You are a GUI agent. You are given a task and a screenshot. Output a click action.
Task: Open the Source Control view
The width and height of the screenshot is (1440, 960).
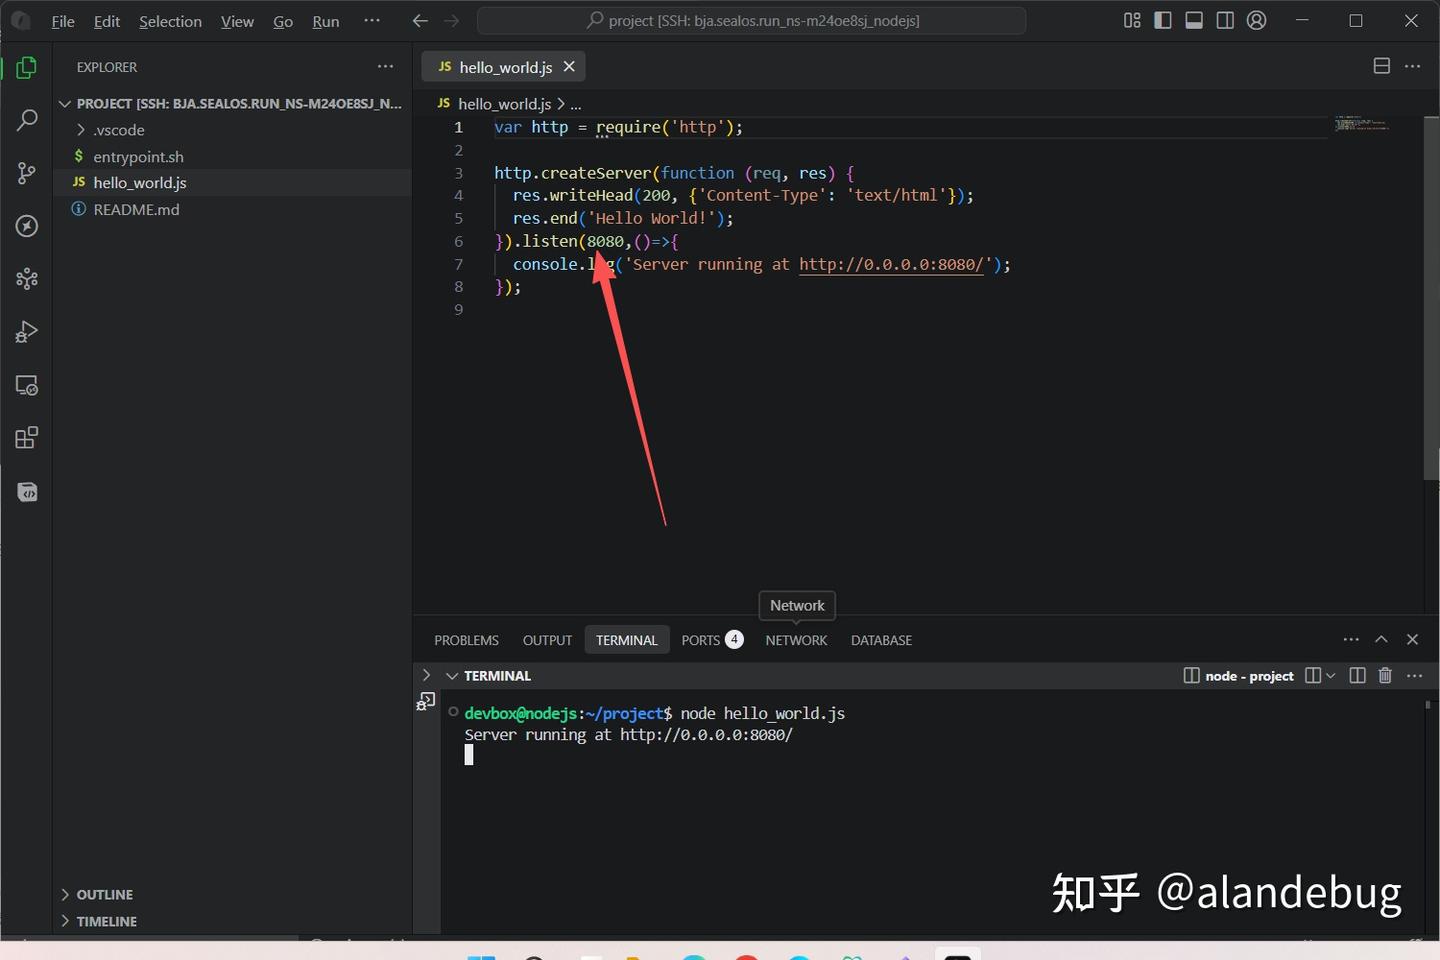[27, 173]
